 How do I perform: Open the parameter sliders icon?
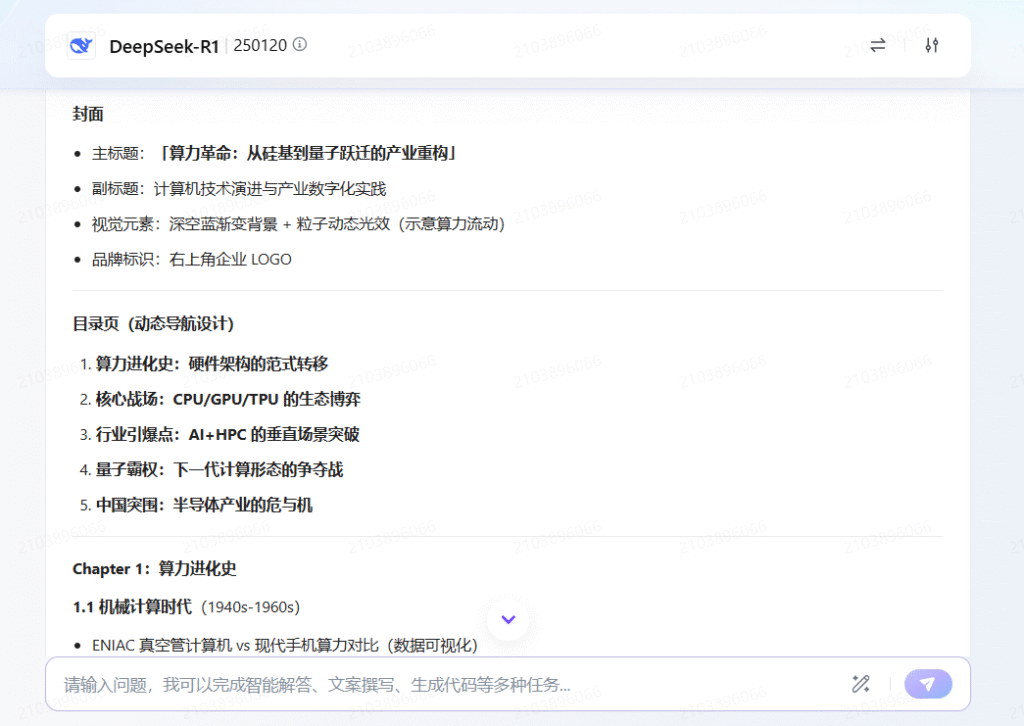click(931, 45)
